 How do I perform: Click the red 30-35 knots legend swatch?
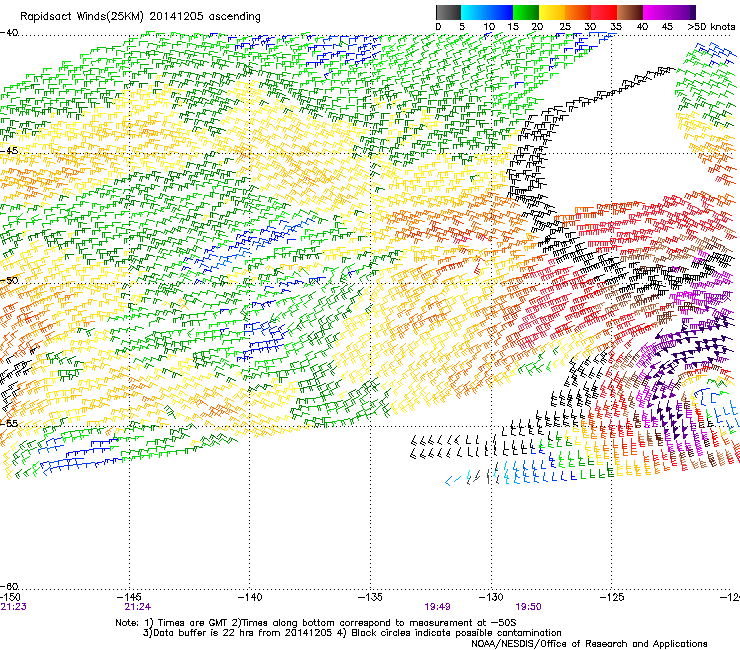604,12
